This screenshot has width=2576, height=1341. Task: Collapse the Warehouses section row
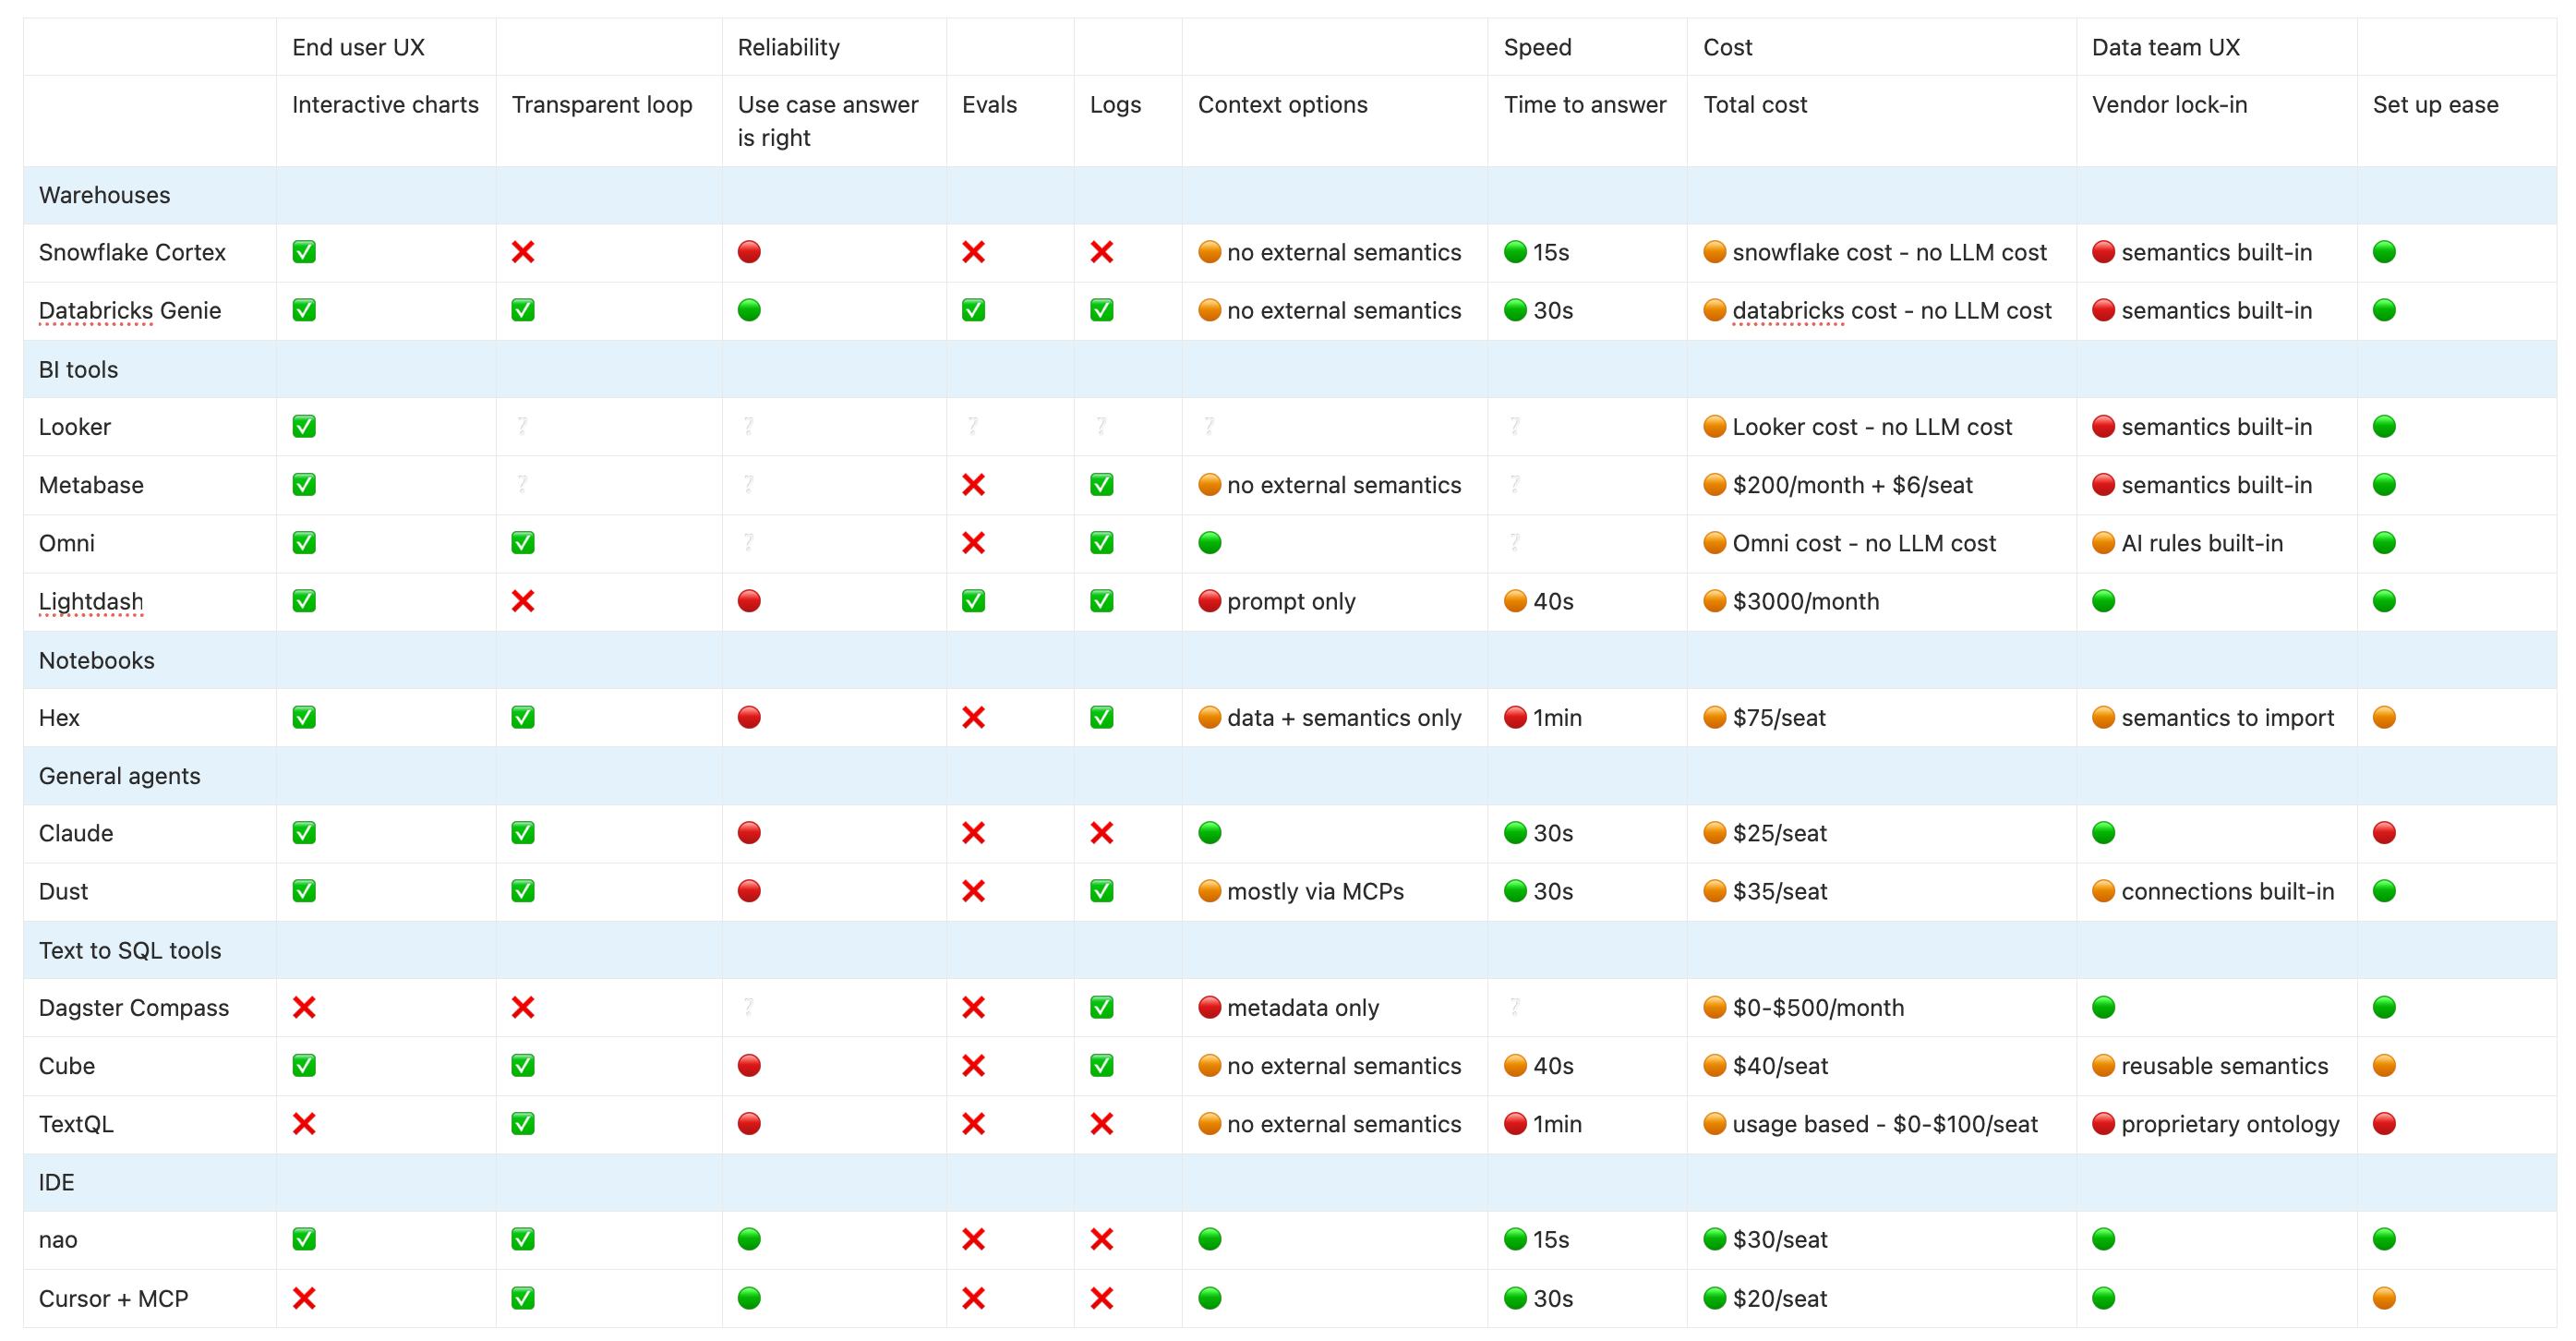click(104, 195)
